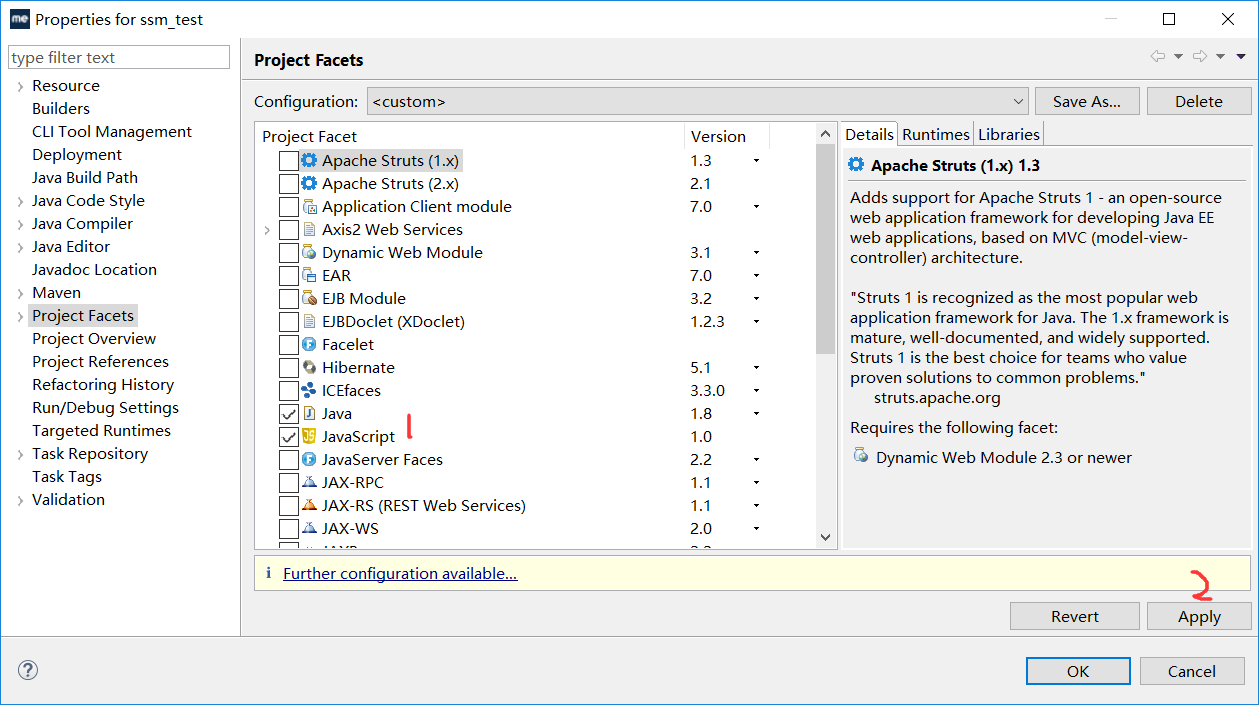1259x705 pixels.
Task: Expand the Java Code Style node
Action: 20,201
